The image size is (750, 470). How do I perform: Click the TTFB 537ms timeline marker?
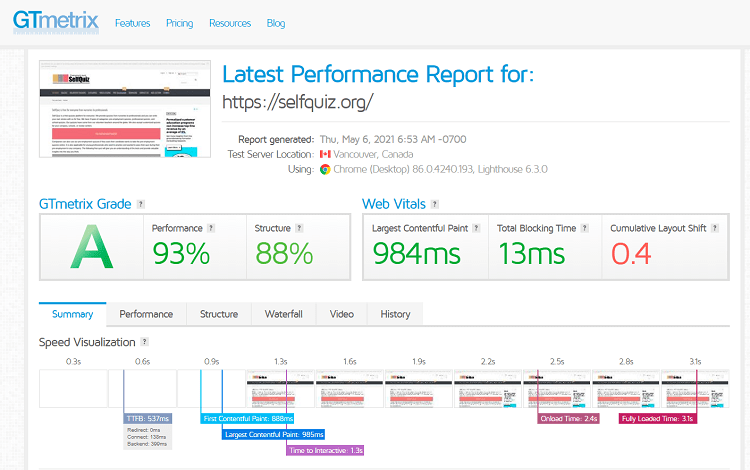tap(148, 418)
